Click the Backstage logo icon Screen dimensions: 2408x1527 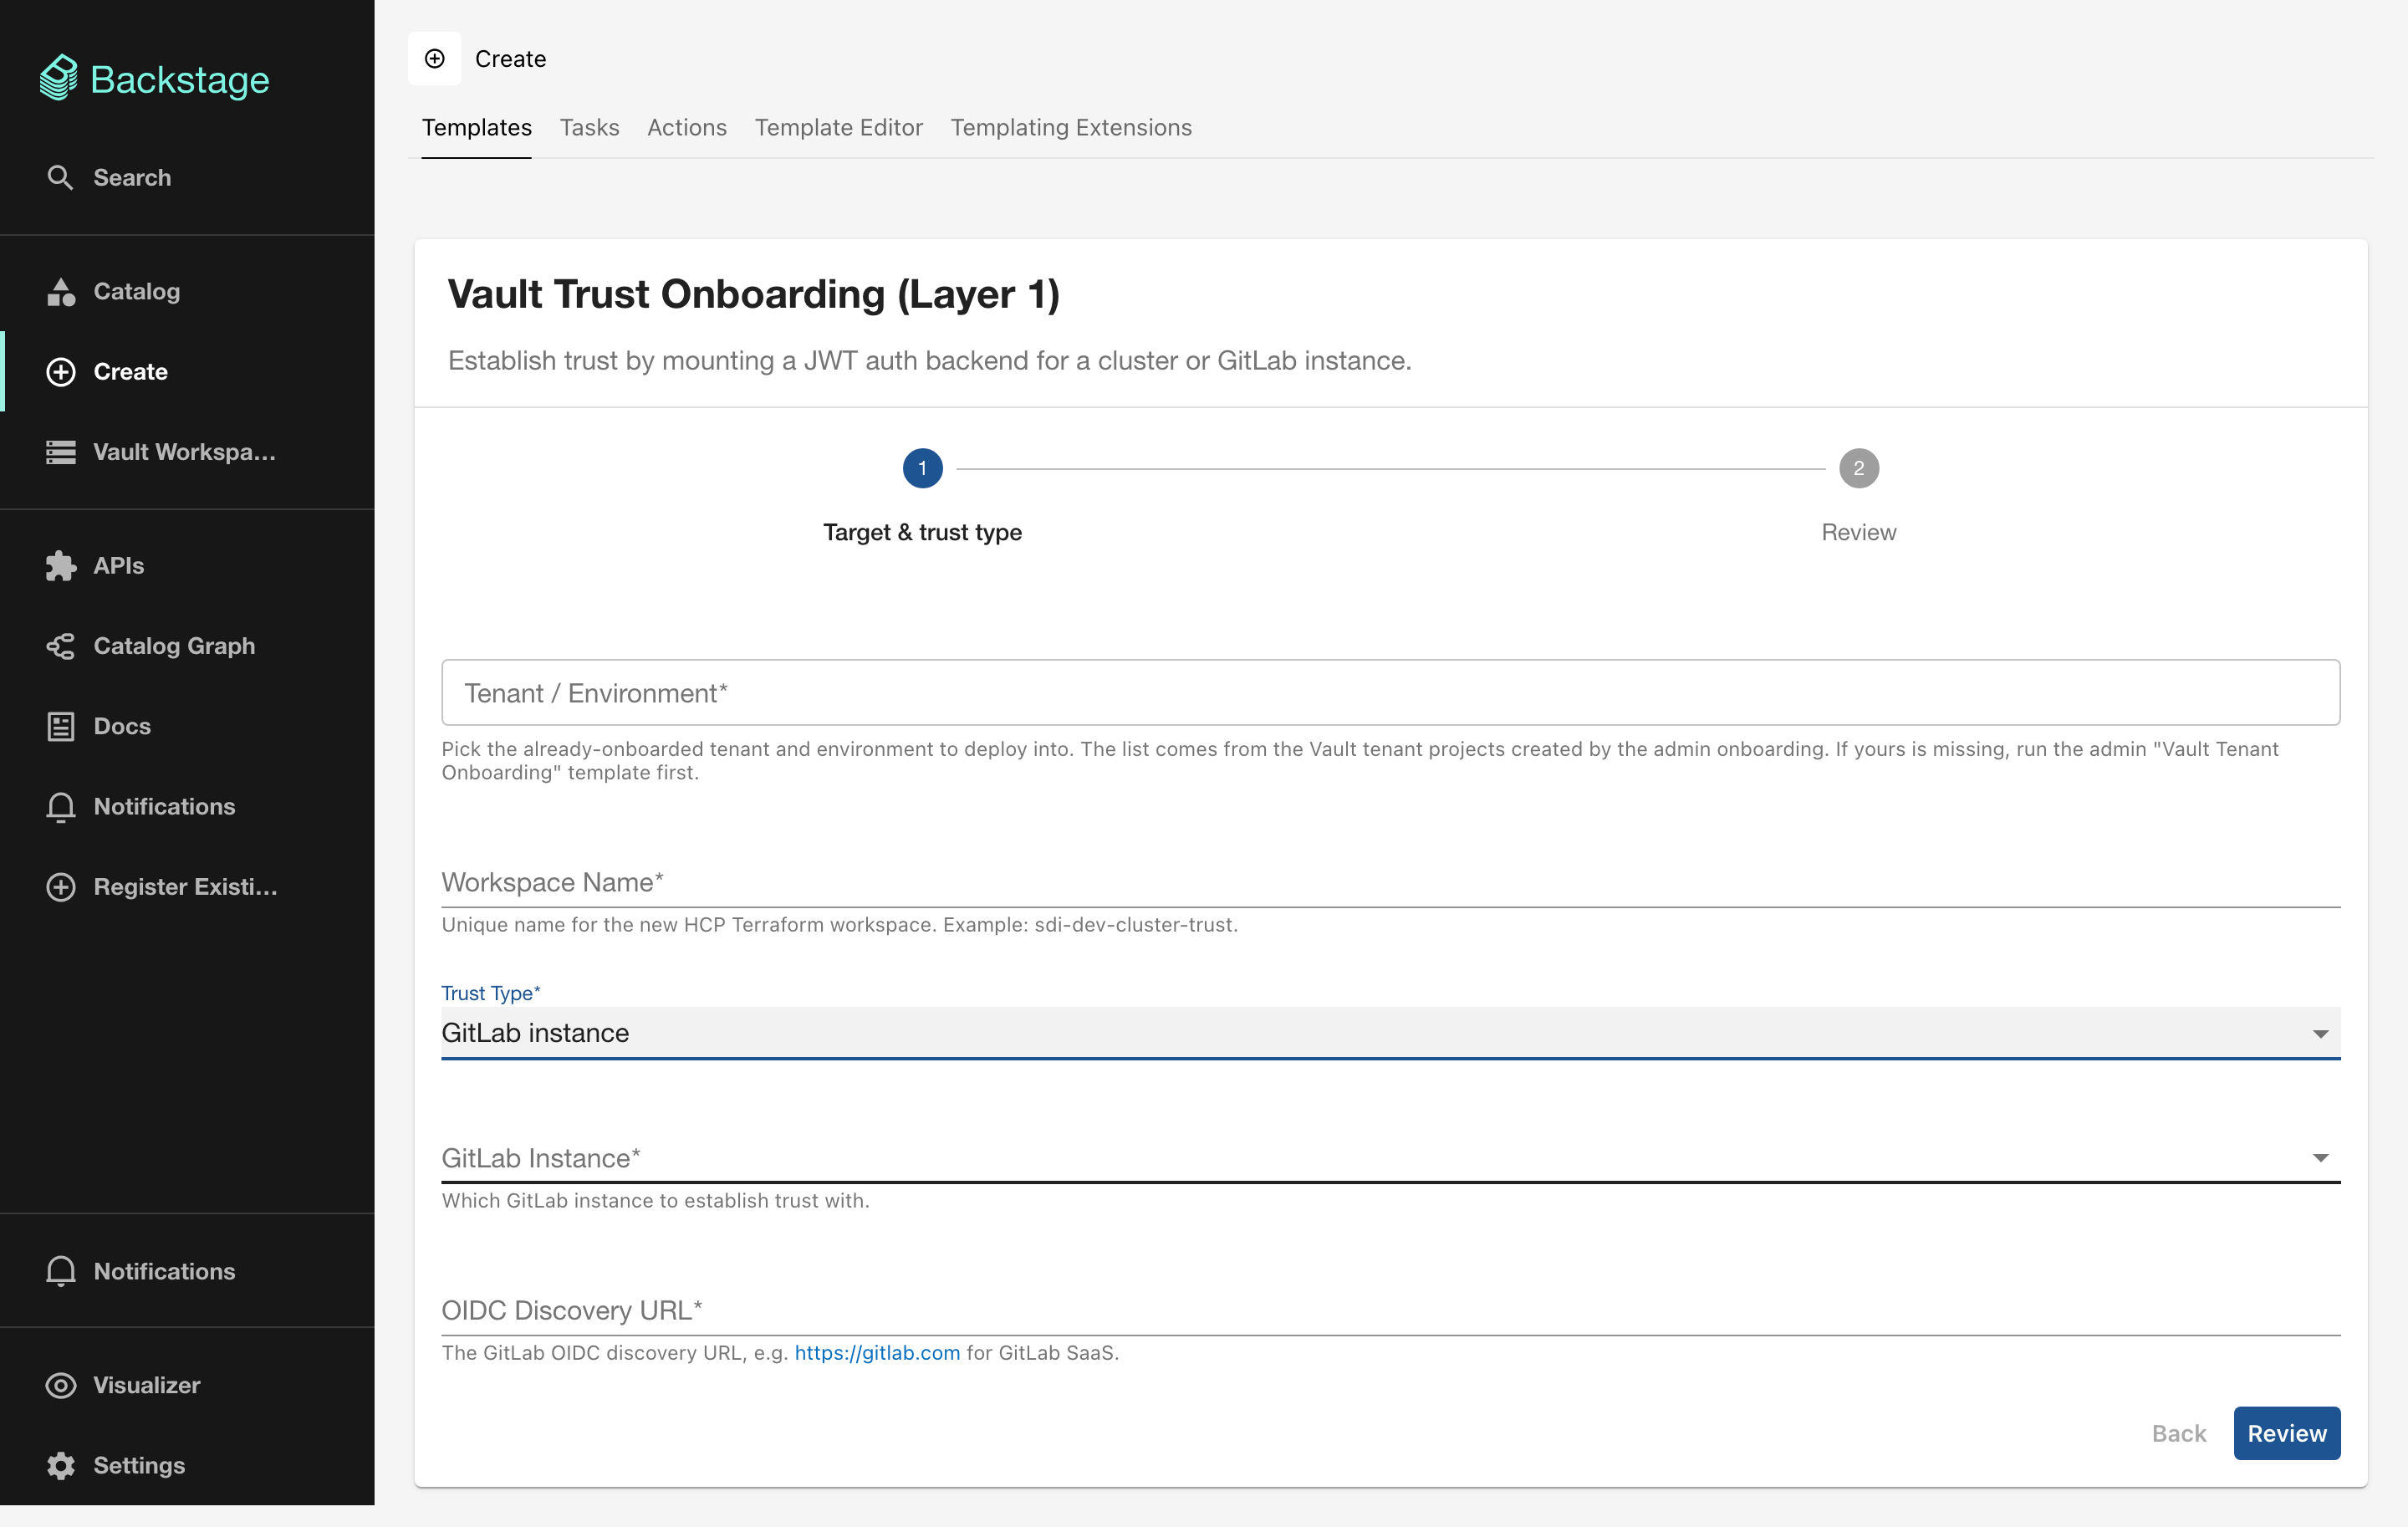(58, 78)
